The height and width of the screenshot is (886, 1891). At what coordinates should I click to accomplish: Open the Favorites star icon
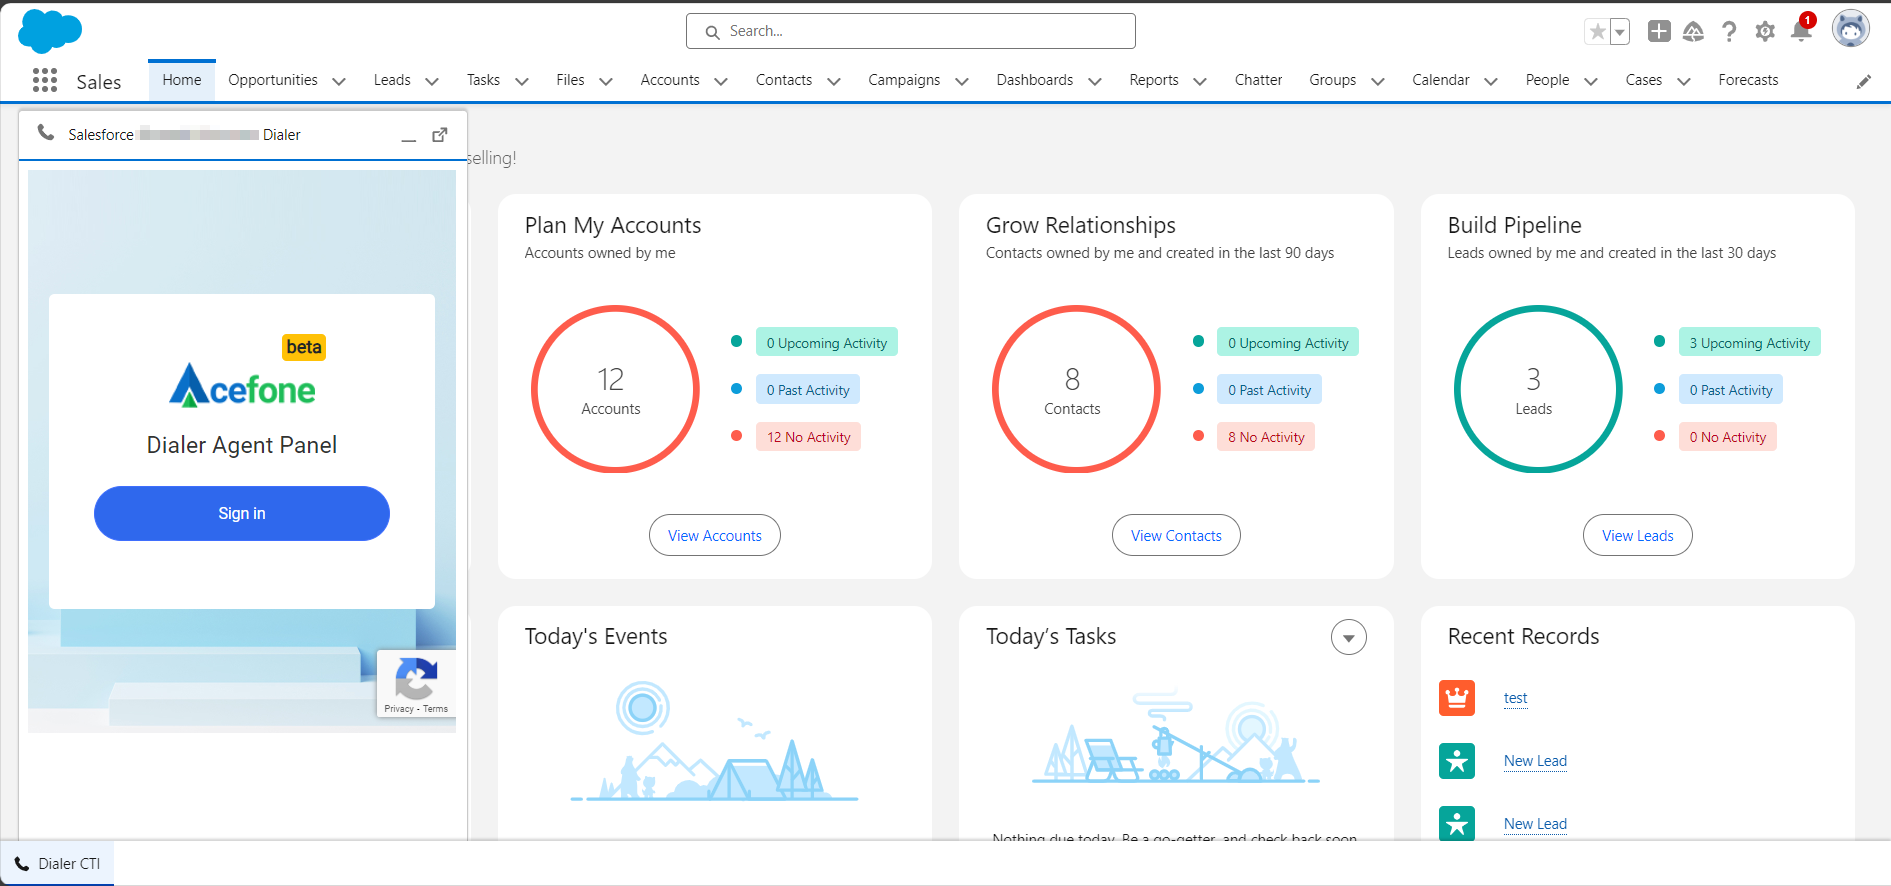tap(1598, 32)
